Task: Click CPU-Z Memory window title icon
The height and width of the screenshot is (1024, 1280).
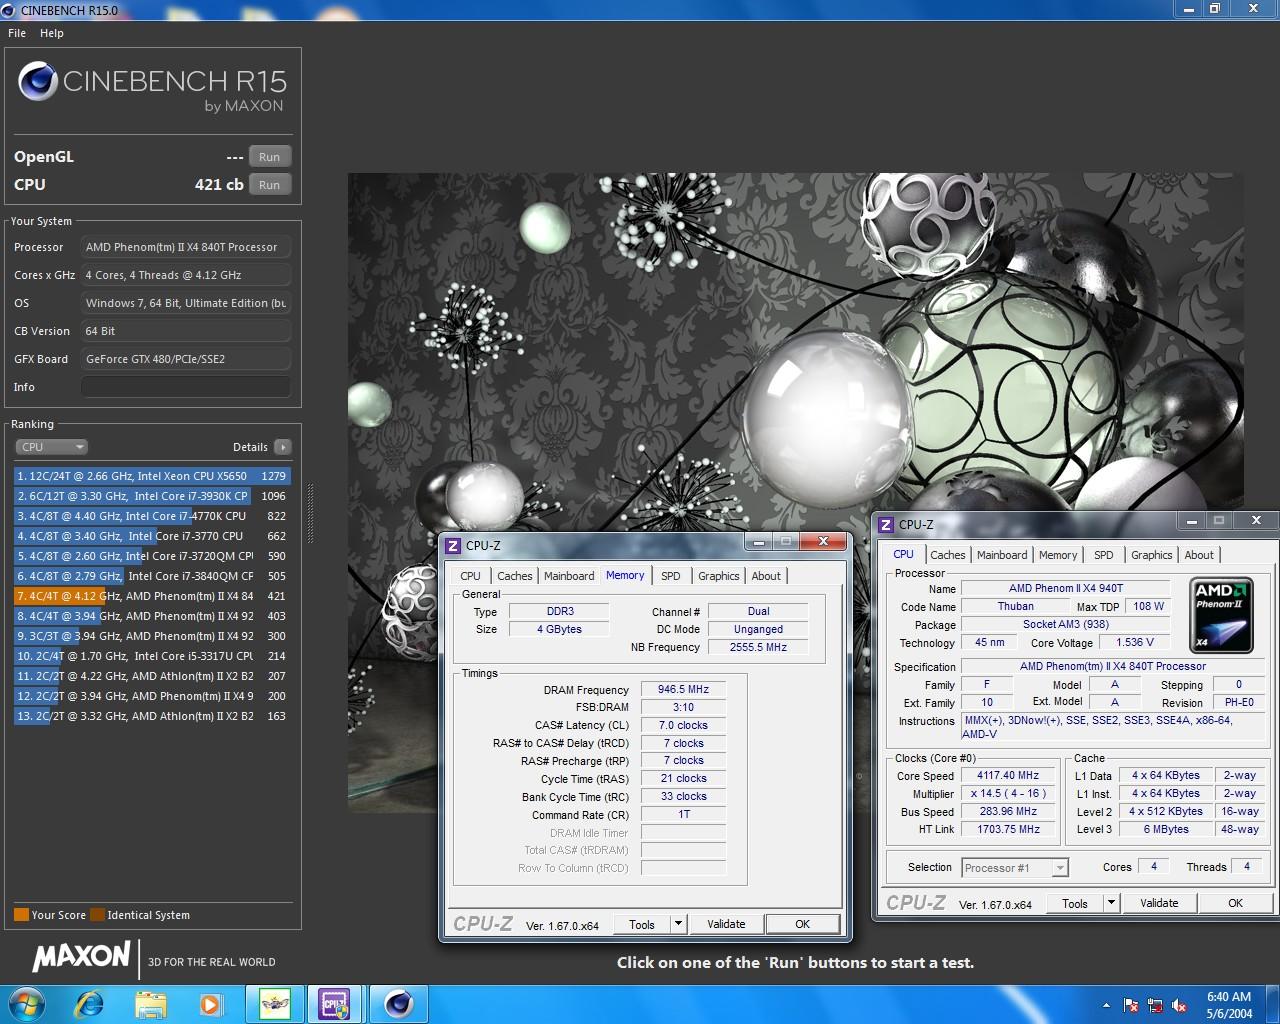Action: click(453, 545)
